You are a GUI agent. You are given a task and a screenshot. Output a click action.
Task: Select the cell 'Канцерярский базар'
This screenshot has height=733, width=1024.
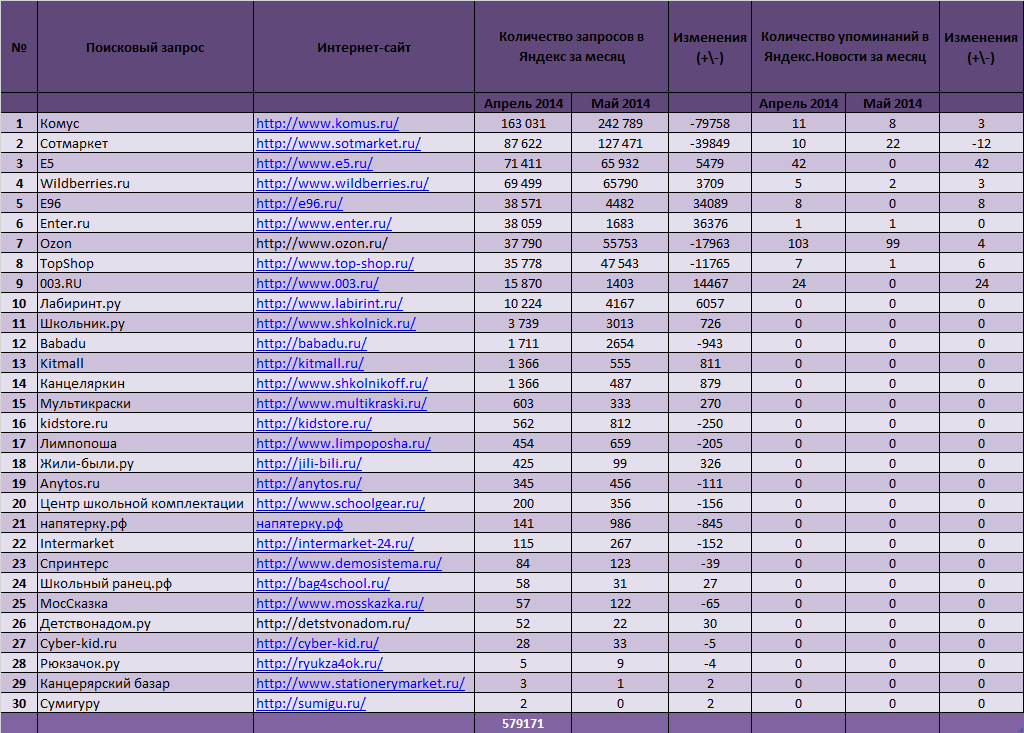coord(145,684)
